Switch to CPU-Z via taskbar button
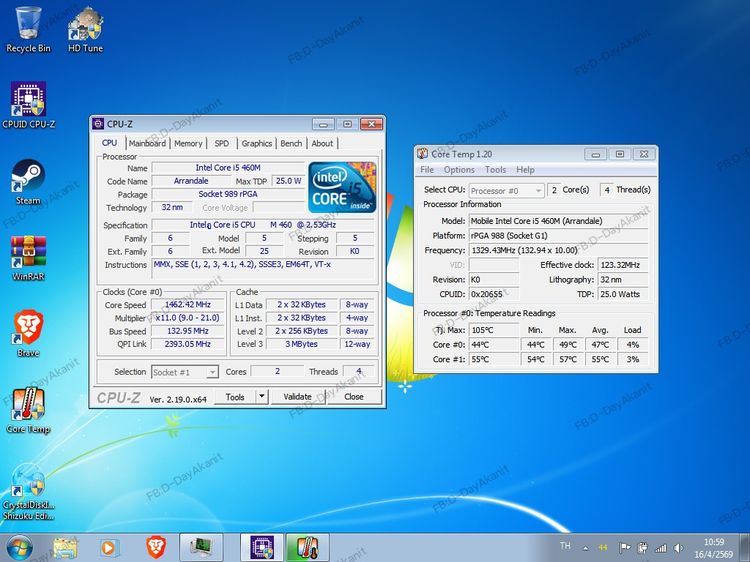This screenshot has height=562, width=750. (262, 548)
